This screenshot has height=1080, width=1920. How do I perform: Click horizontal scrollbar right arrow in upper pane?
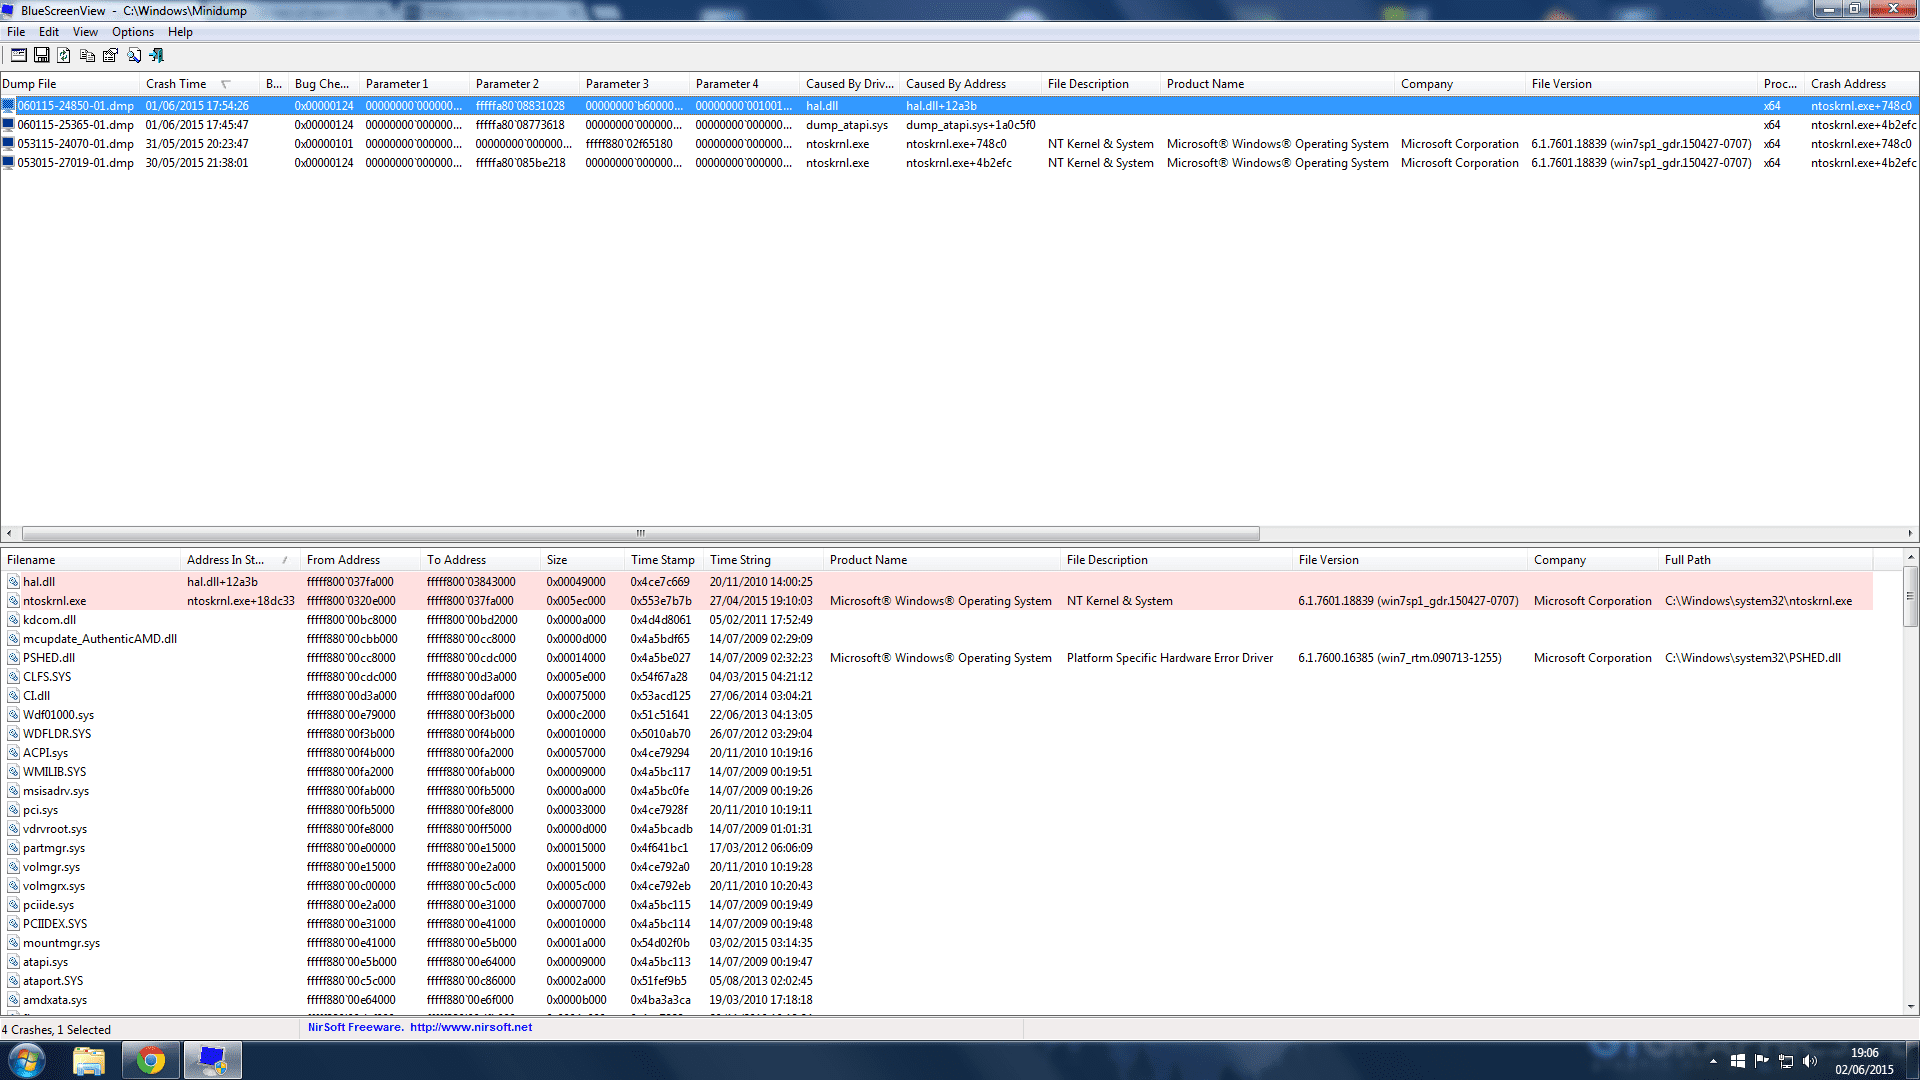tap(1910, 533)
